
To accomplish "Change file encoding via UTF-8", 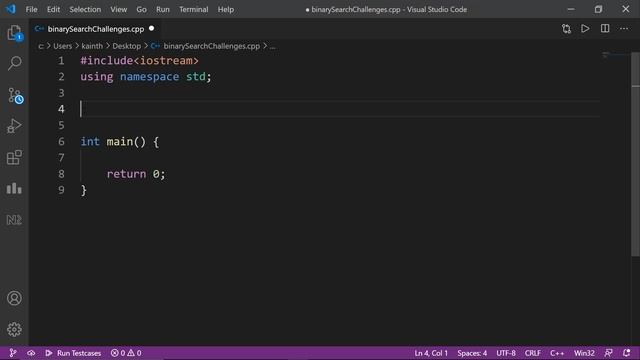I will 506,353.
